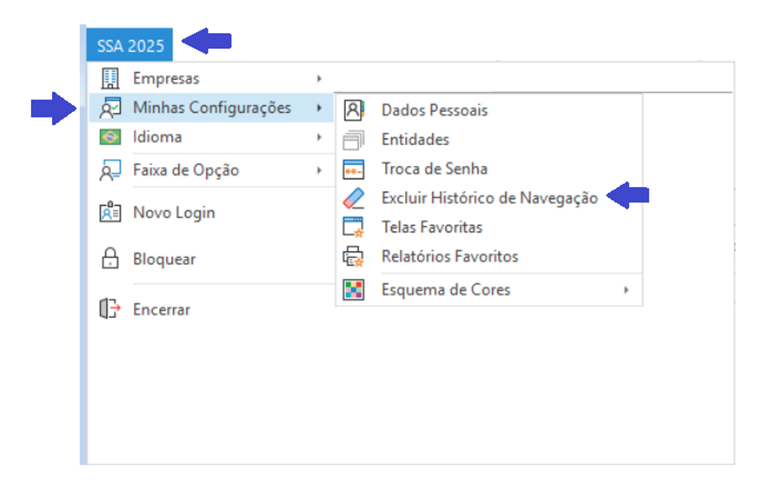Select Entidades in the submenu

415,140
